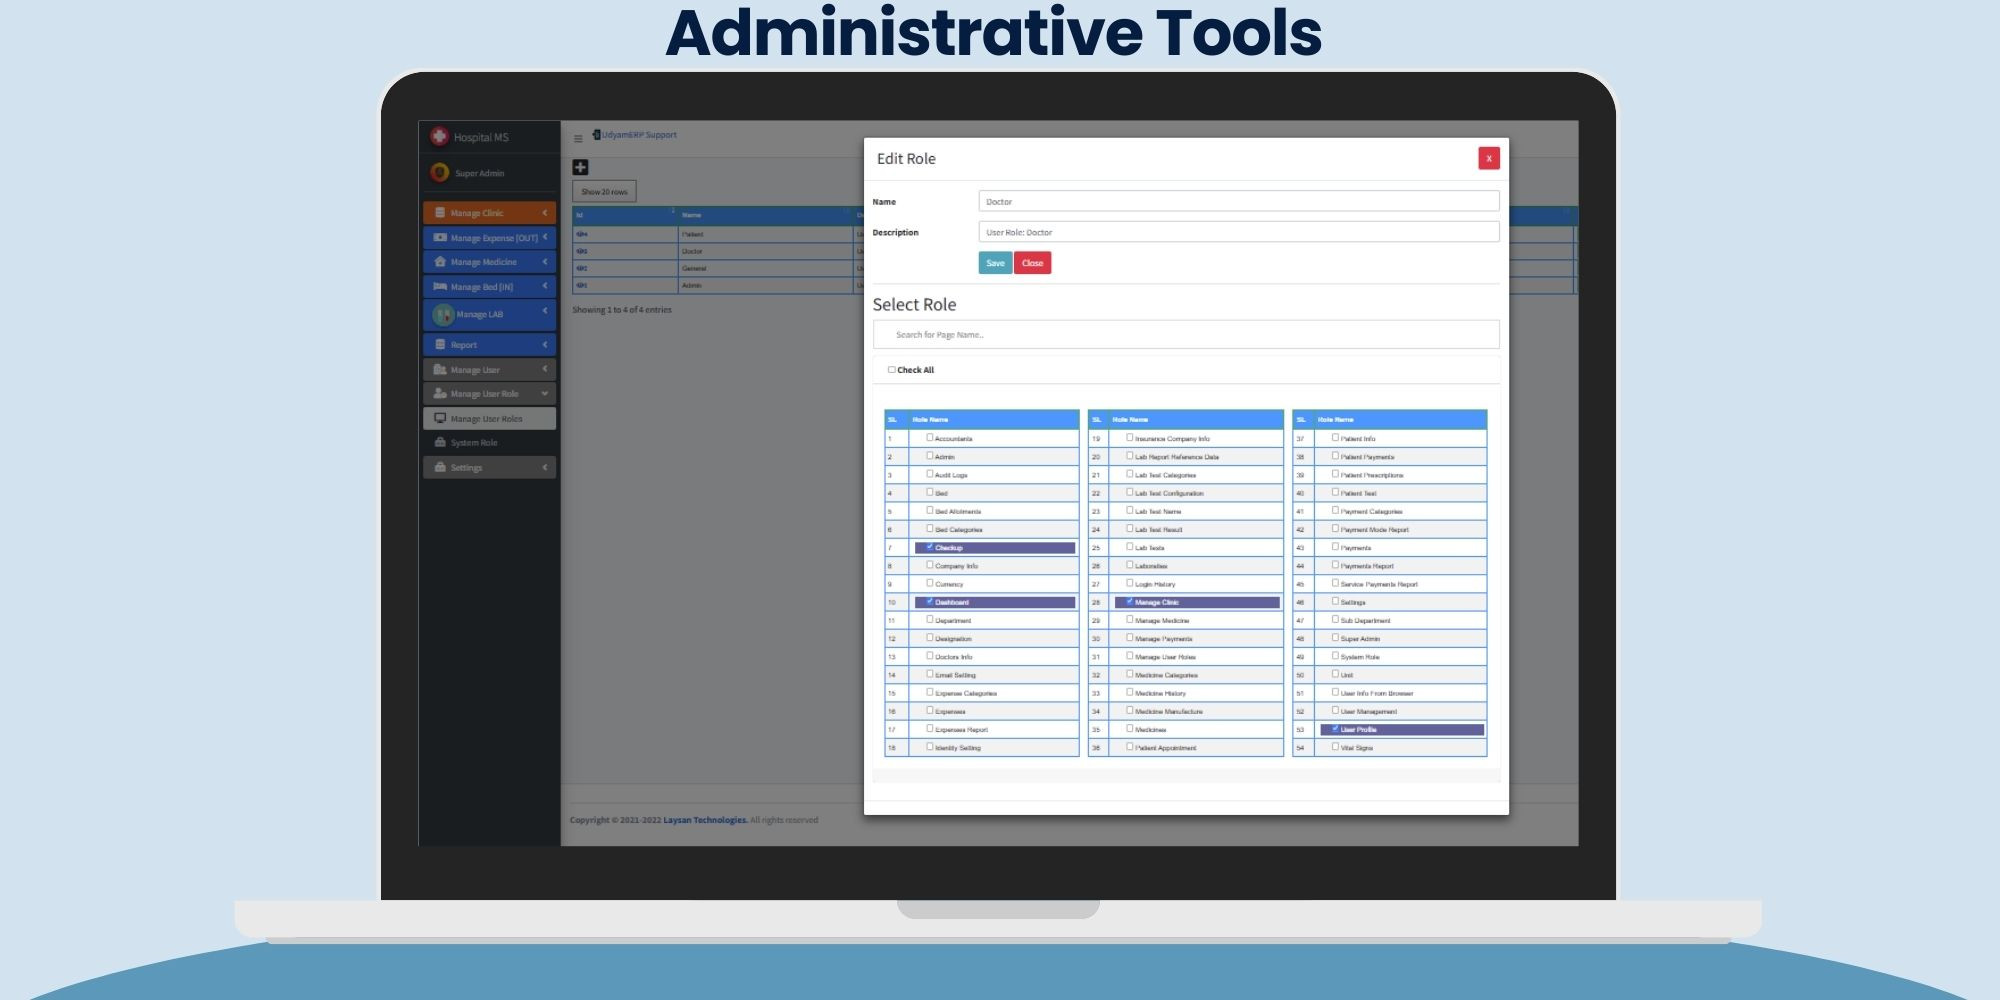Click the Search for Page Name field
Image resolution: width=2000 pixels, height=1000 pixels.
[x=1185, y=335]
